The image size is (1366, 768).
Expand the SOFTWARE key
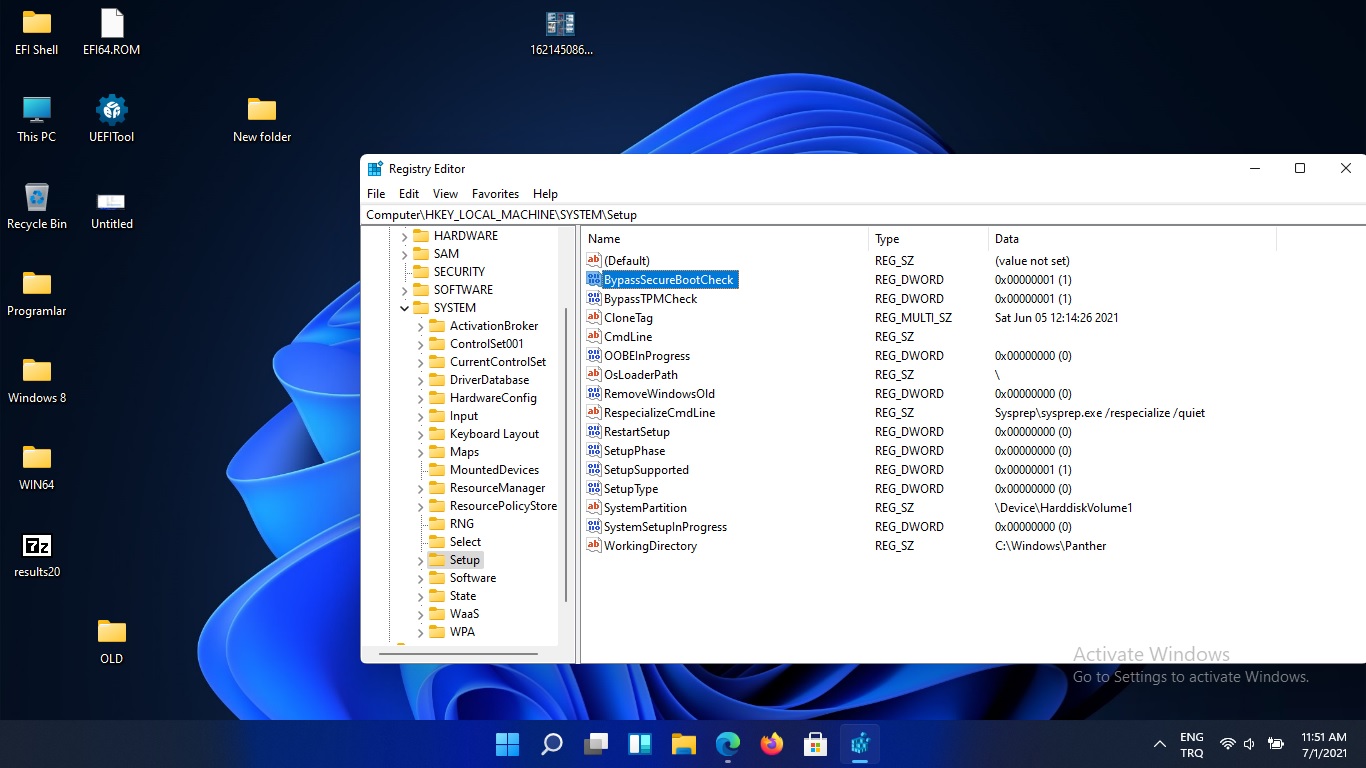pos(405,290)
